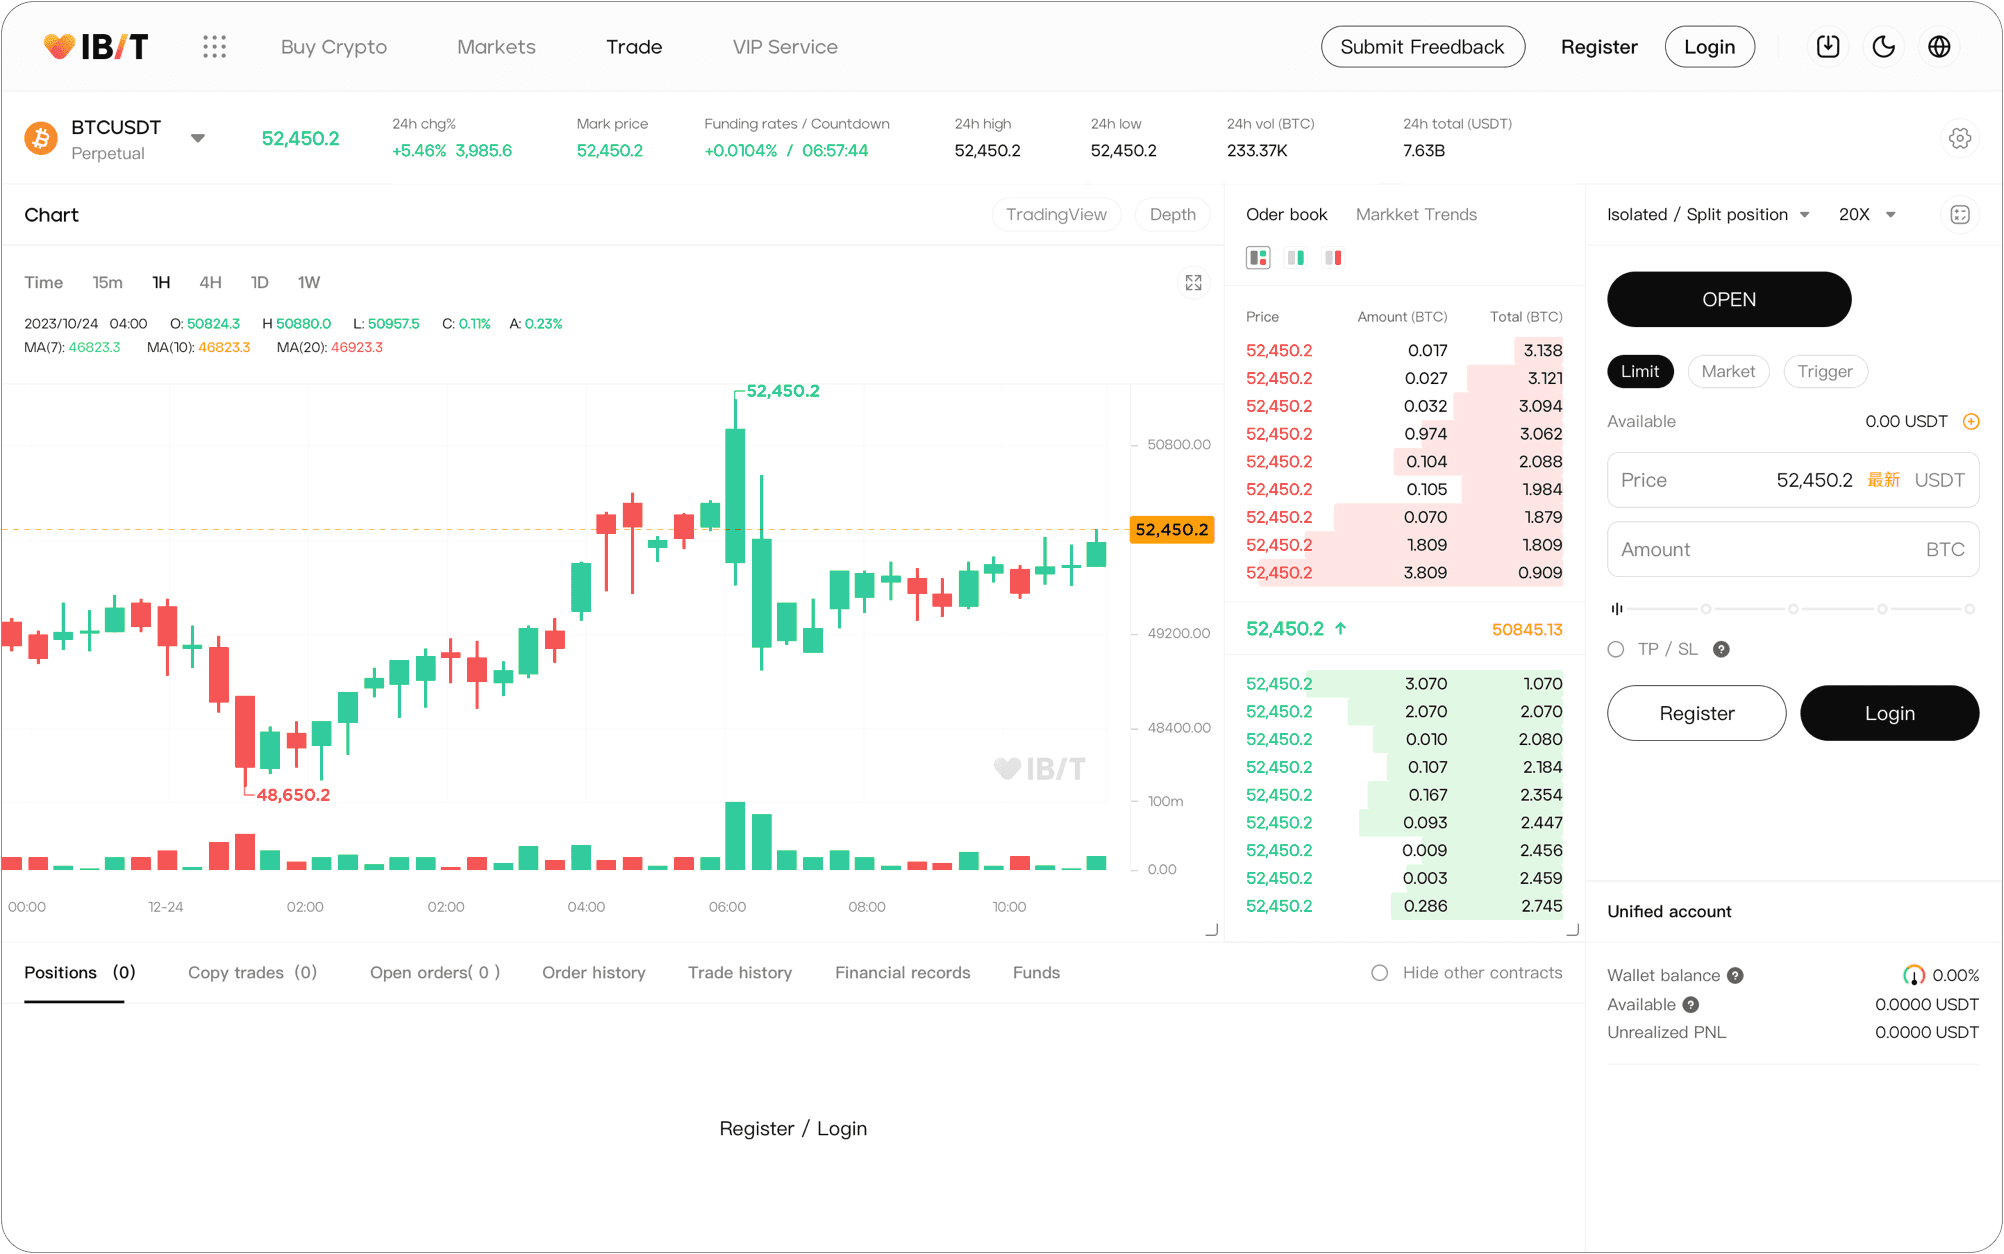Open the 20X leverage dropdown

click(1866, 214)
